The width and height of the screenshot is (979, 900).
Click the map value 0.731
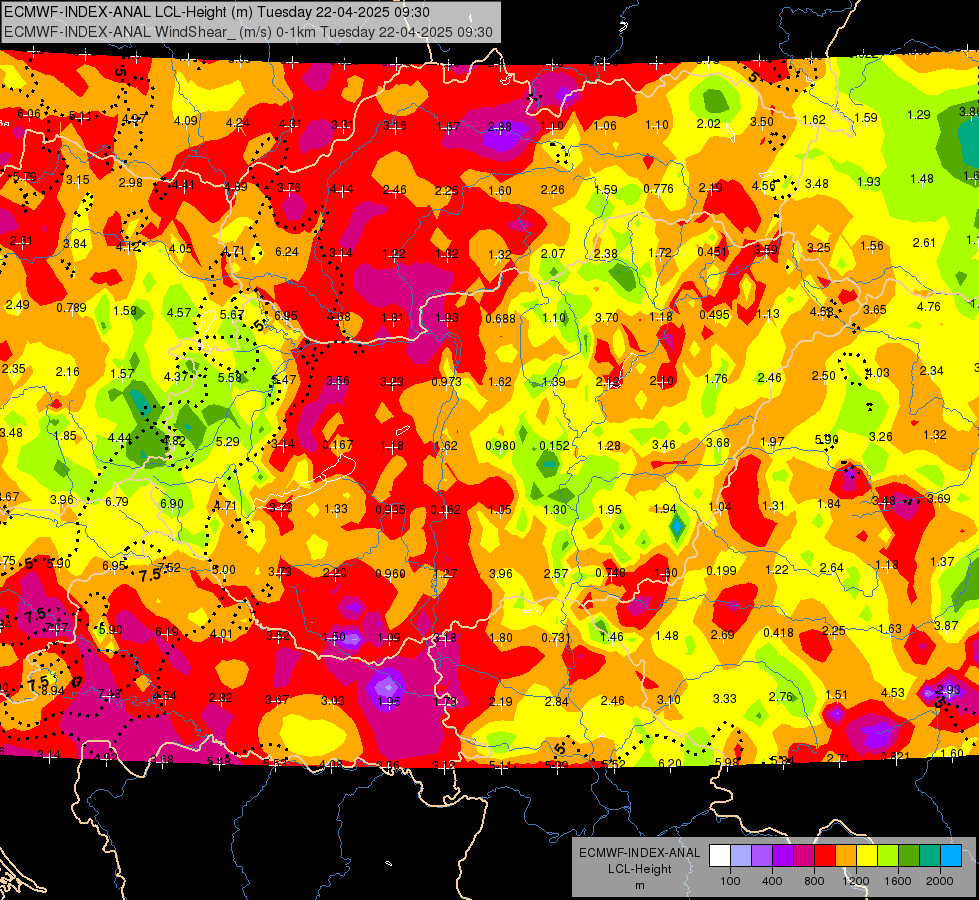556,637
